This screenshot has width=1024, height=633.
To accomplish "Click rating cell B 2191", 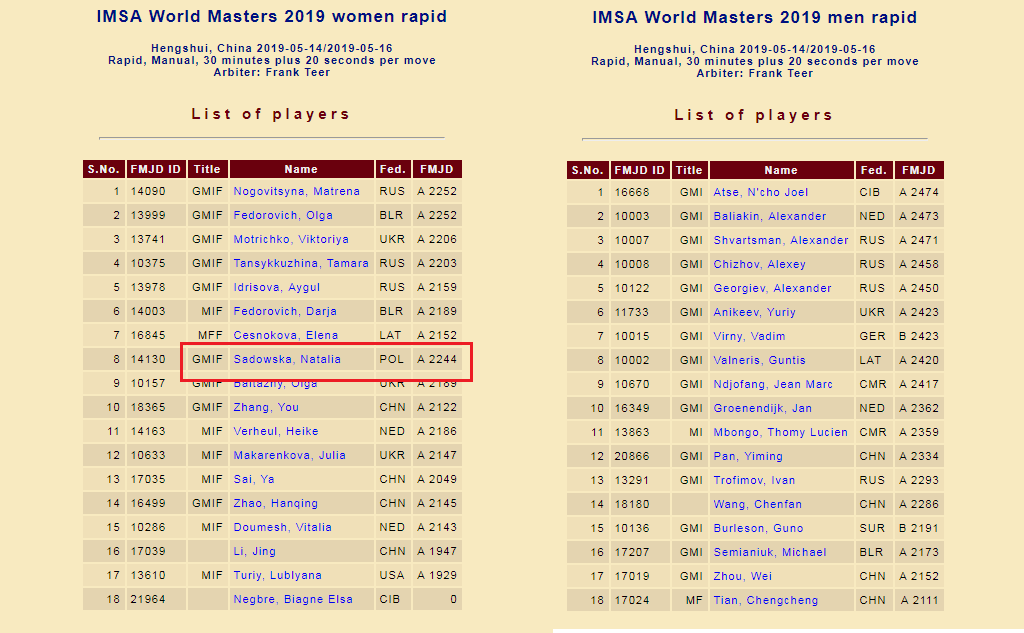I will tap(919, 528).
